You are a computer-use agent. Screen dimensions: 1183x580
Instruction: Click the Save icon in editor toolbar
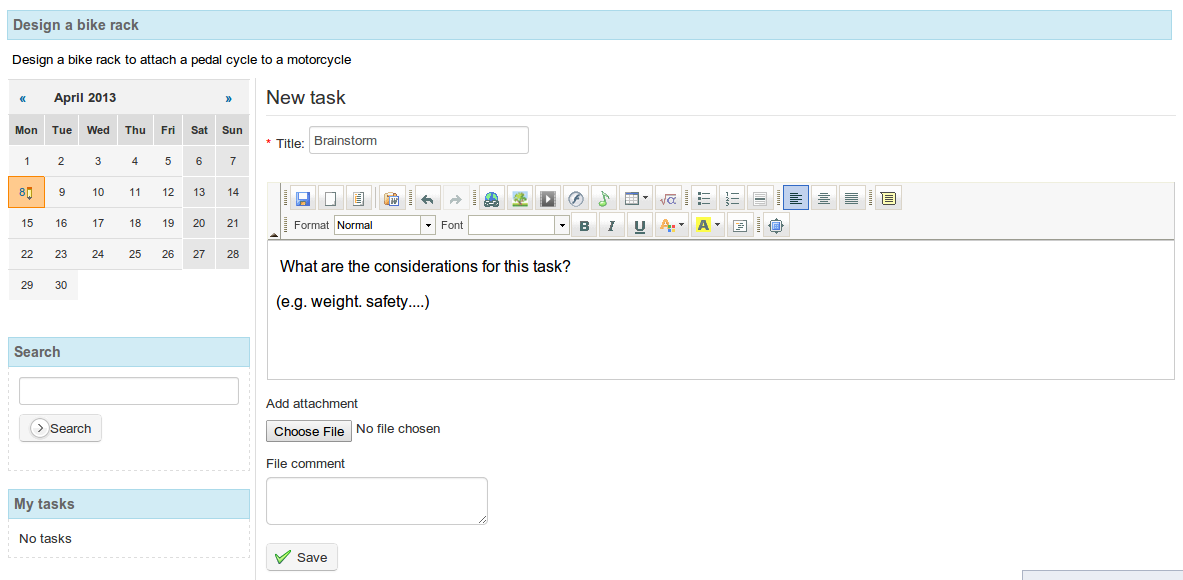(x=303, y=198)
